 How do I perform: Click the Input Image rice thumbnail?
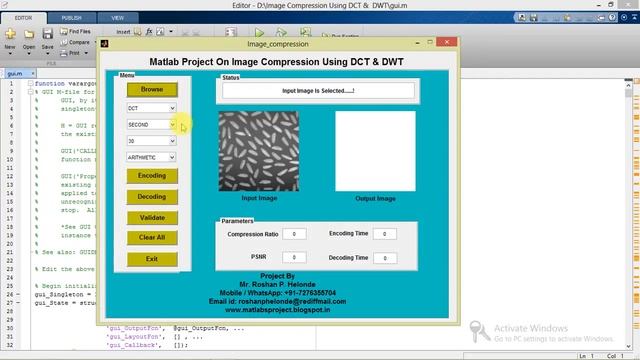coord(259,151)
